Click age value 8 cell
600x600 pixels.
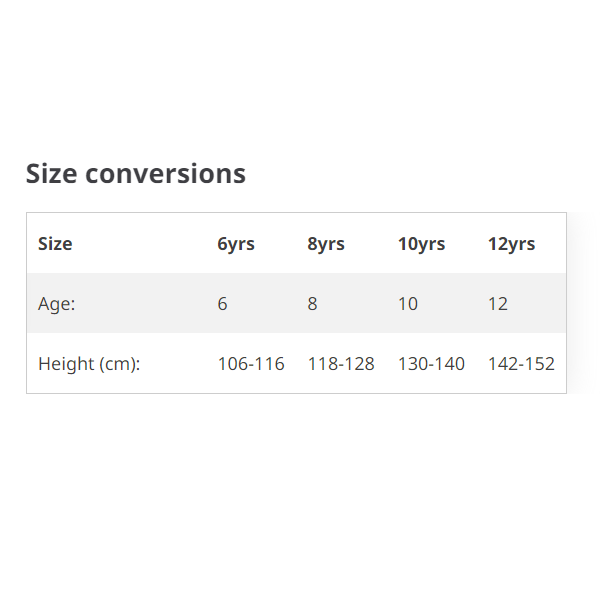click(x=312, y=303)
